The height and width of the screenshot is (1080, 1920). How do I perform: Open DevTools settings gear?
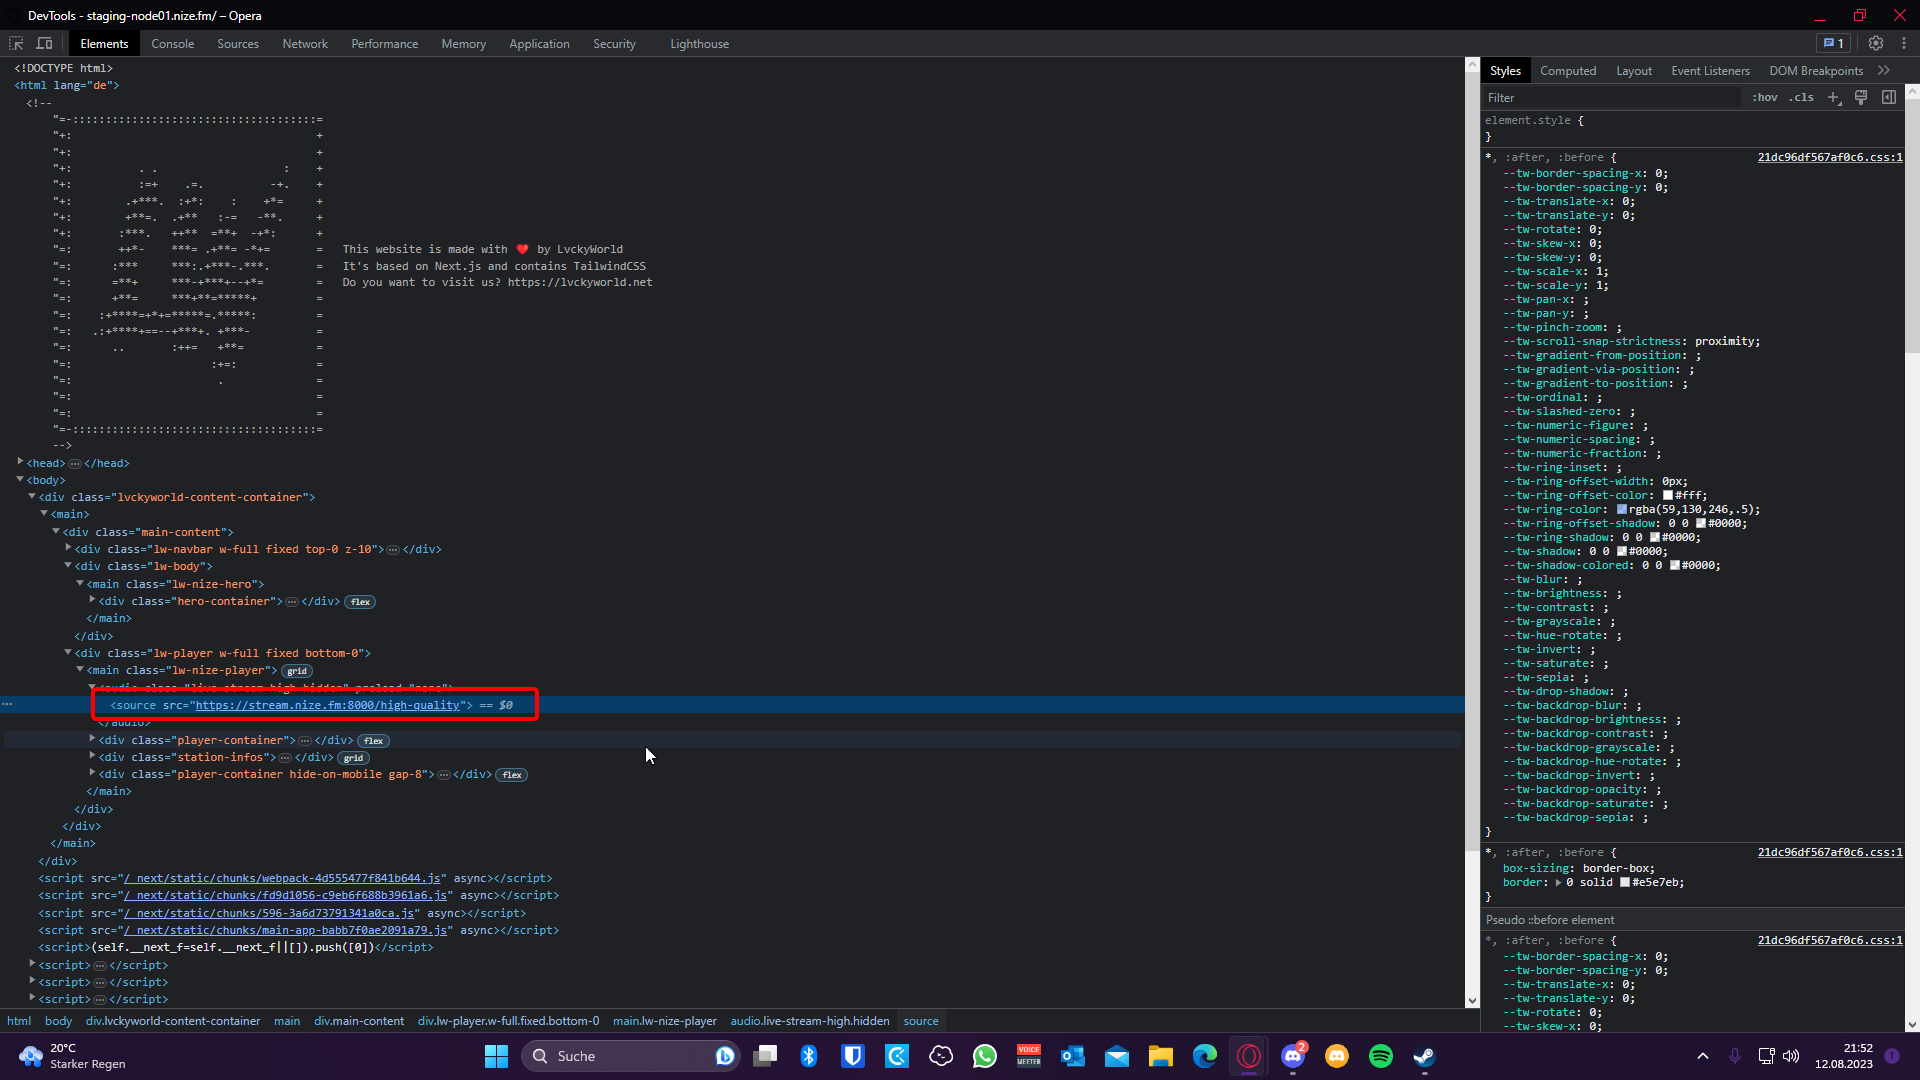pyautogui.click(x=1876, y=43)
